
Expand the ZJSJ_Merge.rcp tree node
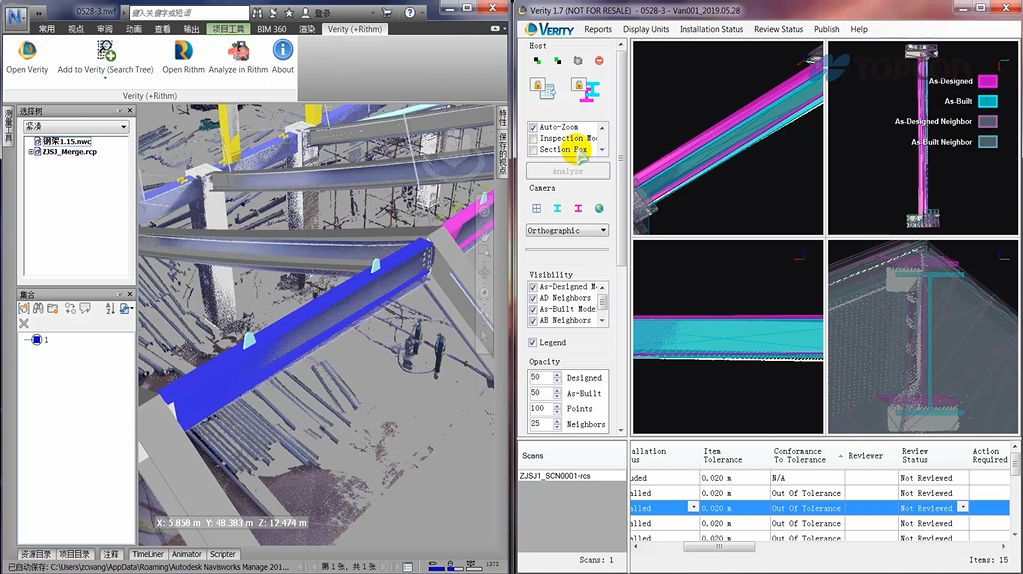[x=31, y=151]
